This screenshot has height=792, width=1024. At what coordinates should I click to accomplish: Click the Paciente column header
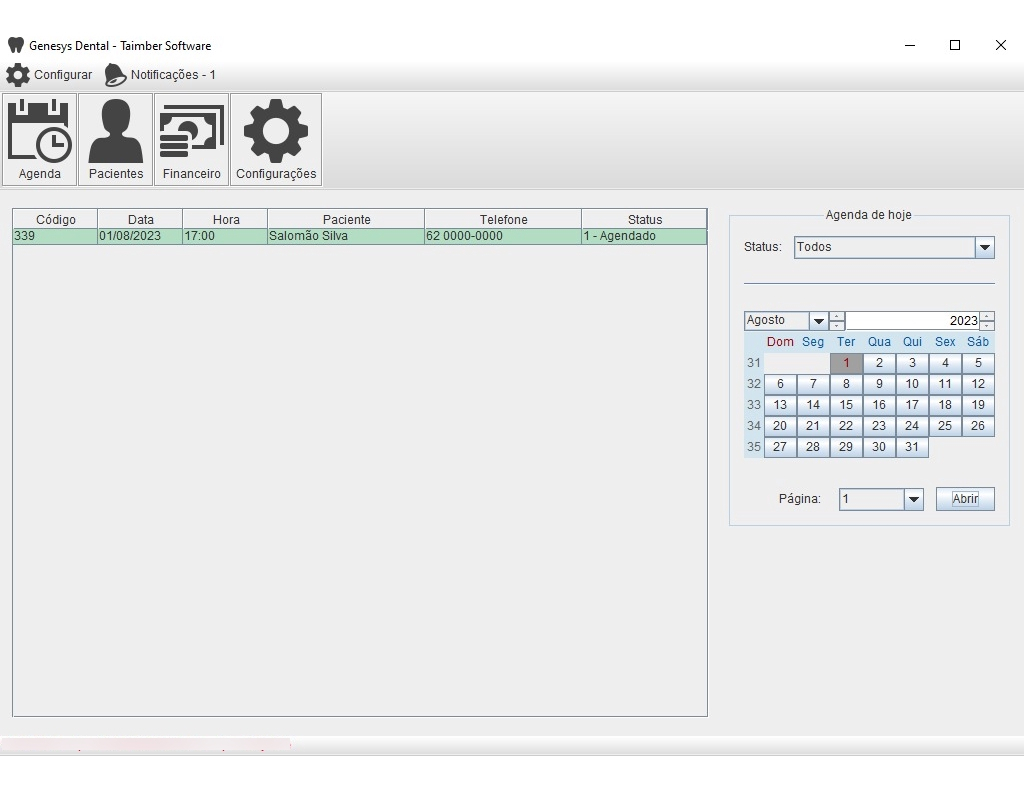(346, 219)
